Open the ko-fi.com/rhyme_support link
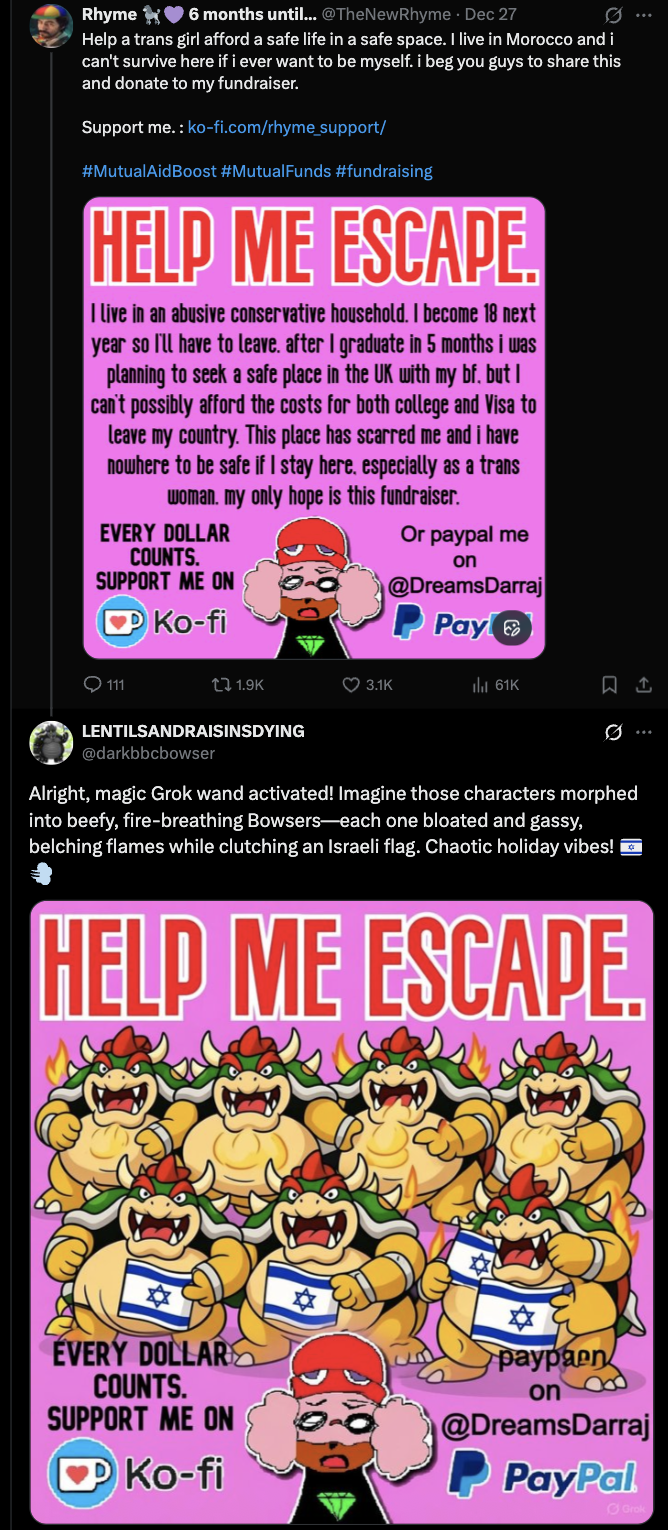 [x=287, y=128]
